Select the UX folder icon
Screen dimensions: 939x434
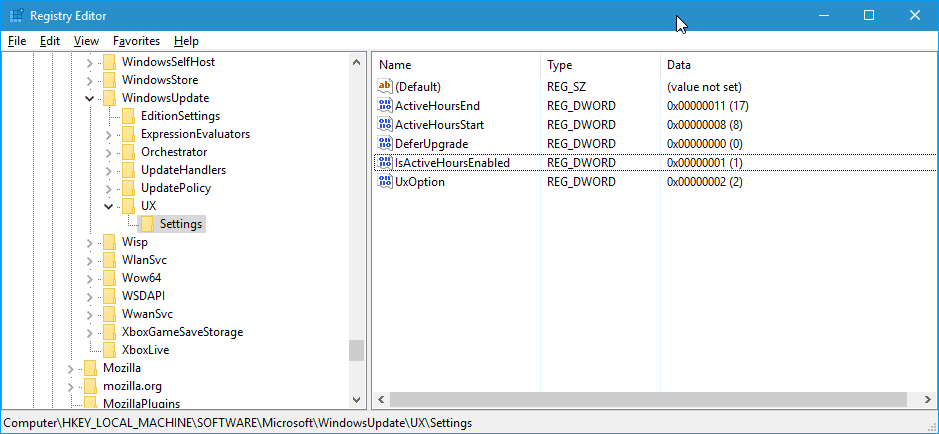[x=128, y=205]
